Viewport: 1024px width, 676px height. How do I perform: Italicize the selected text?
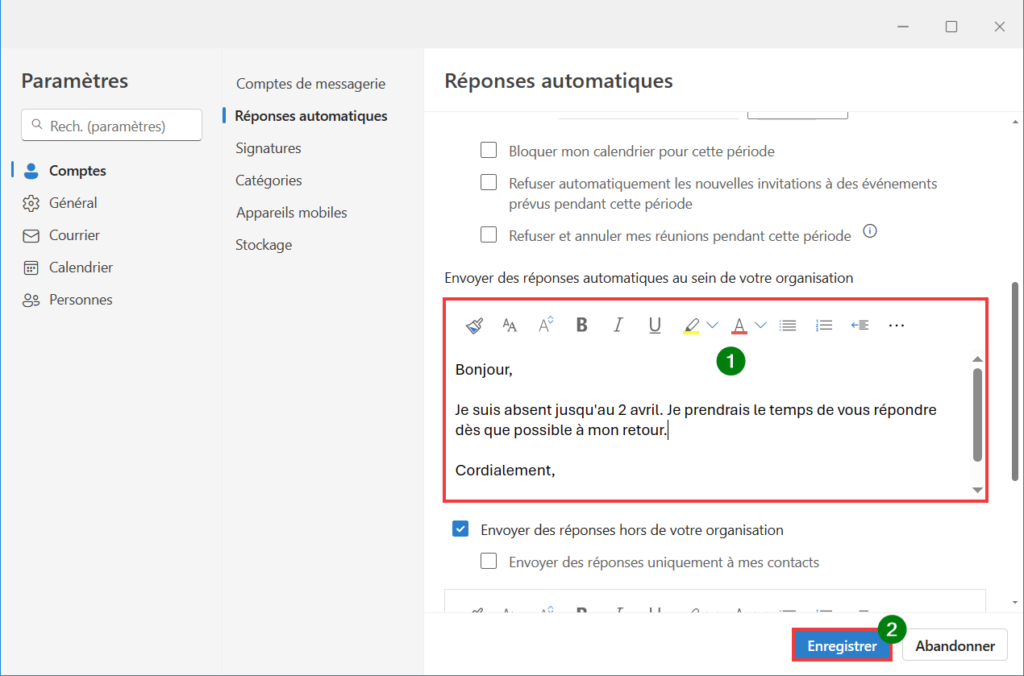point(617,324)
